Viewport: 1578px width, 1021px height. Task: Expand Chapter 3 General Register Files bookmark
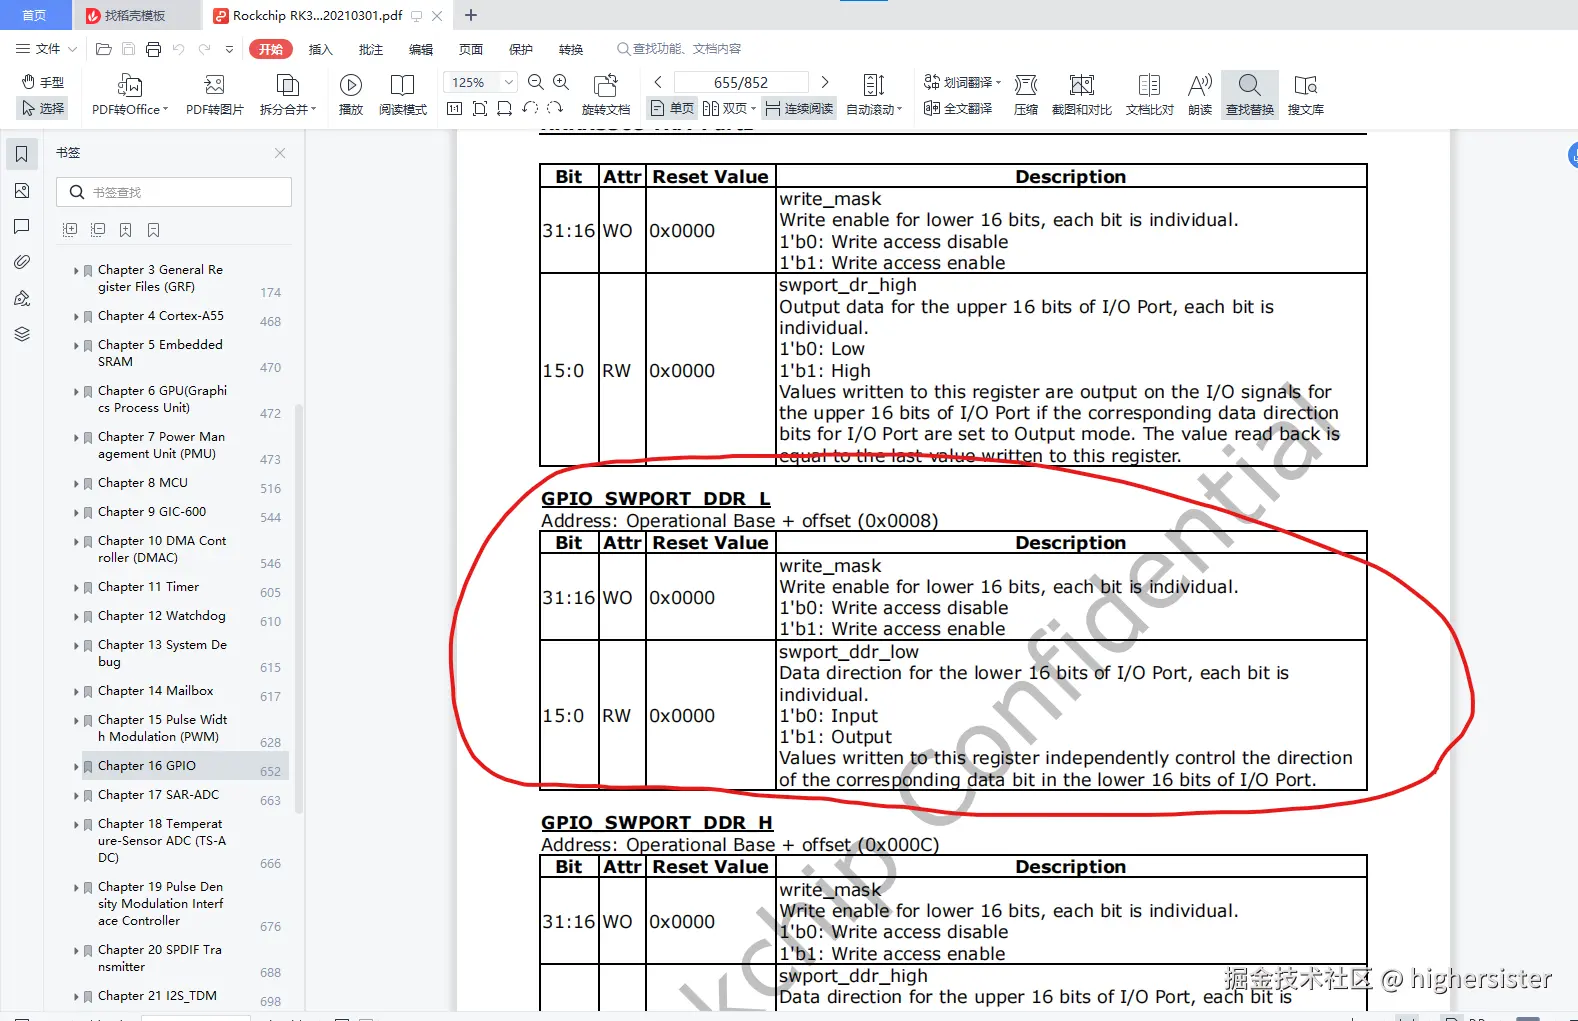pos(76,270)
